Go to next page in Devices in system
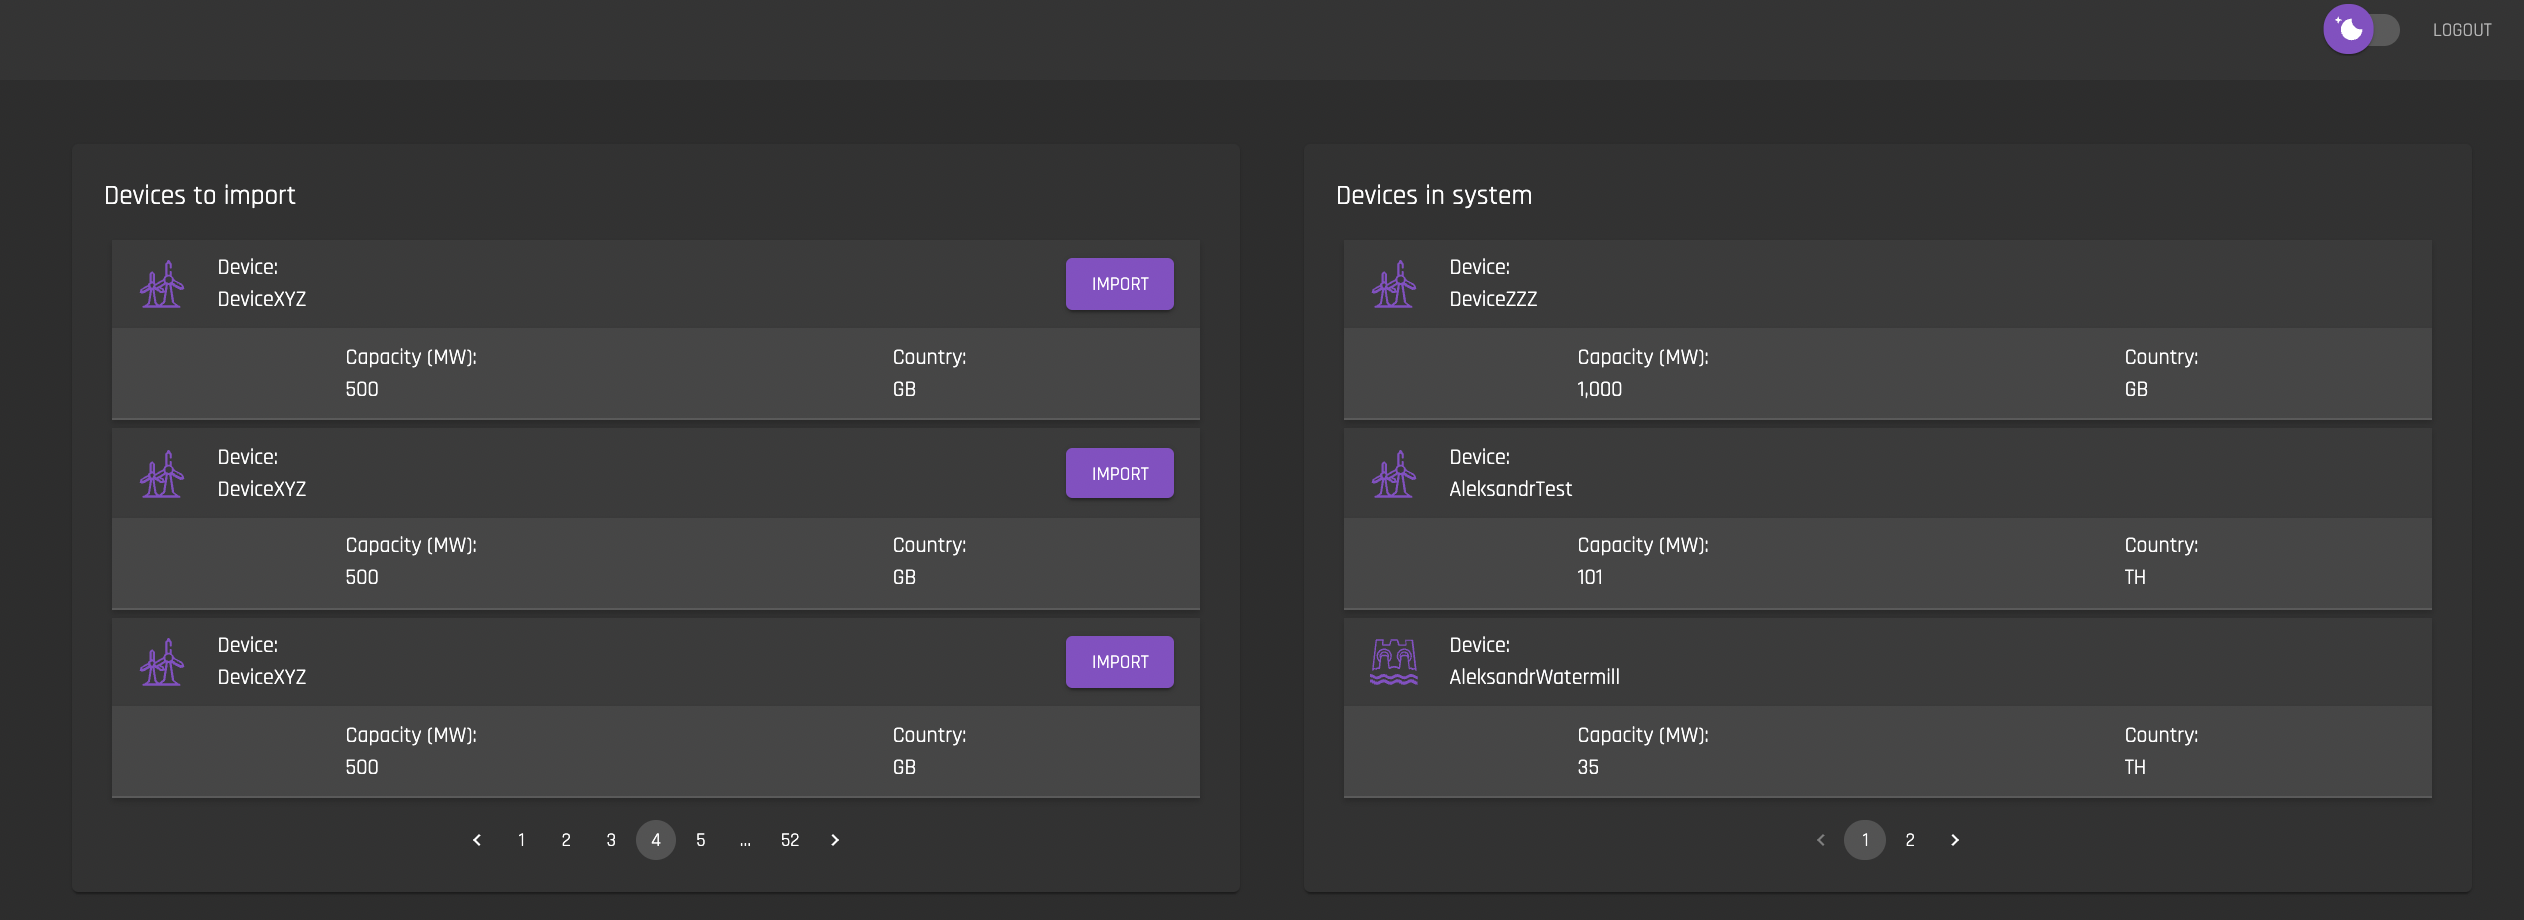2524x920 pixels. pos(1955,840)
